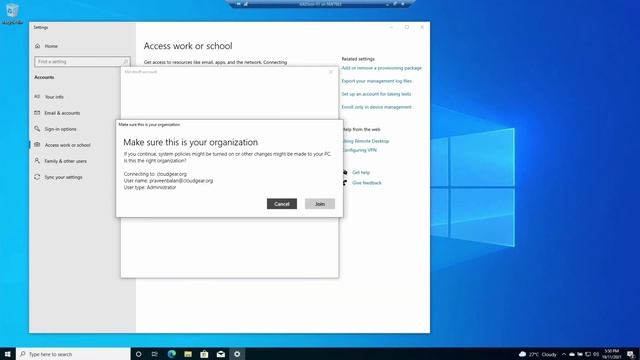Open Cortana from the taskbar
The image size is (640, 360).
(x=138, y=354)
